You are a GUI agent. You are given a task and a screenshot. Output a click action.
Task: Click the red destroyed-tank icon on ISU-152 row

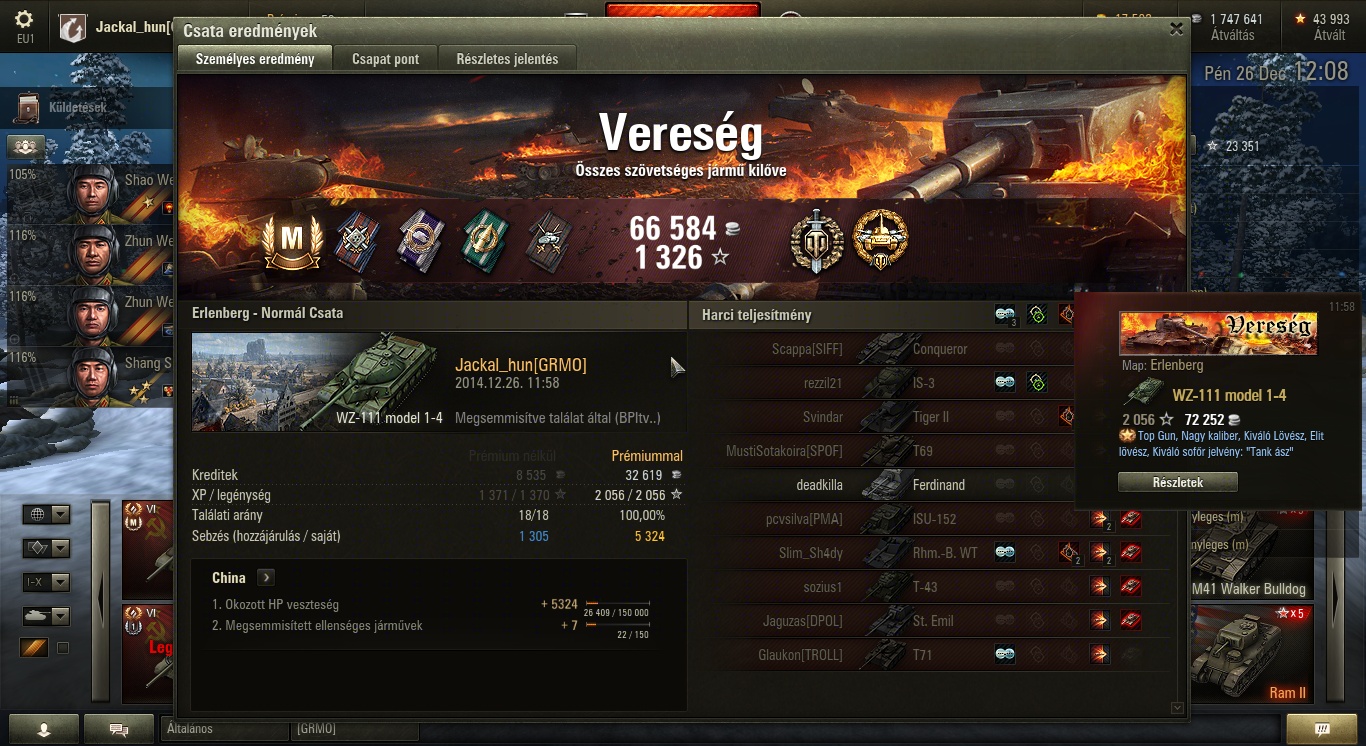tap(1131, 519)
